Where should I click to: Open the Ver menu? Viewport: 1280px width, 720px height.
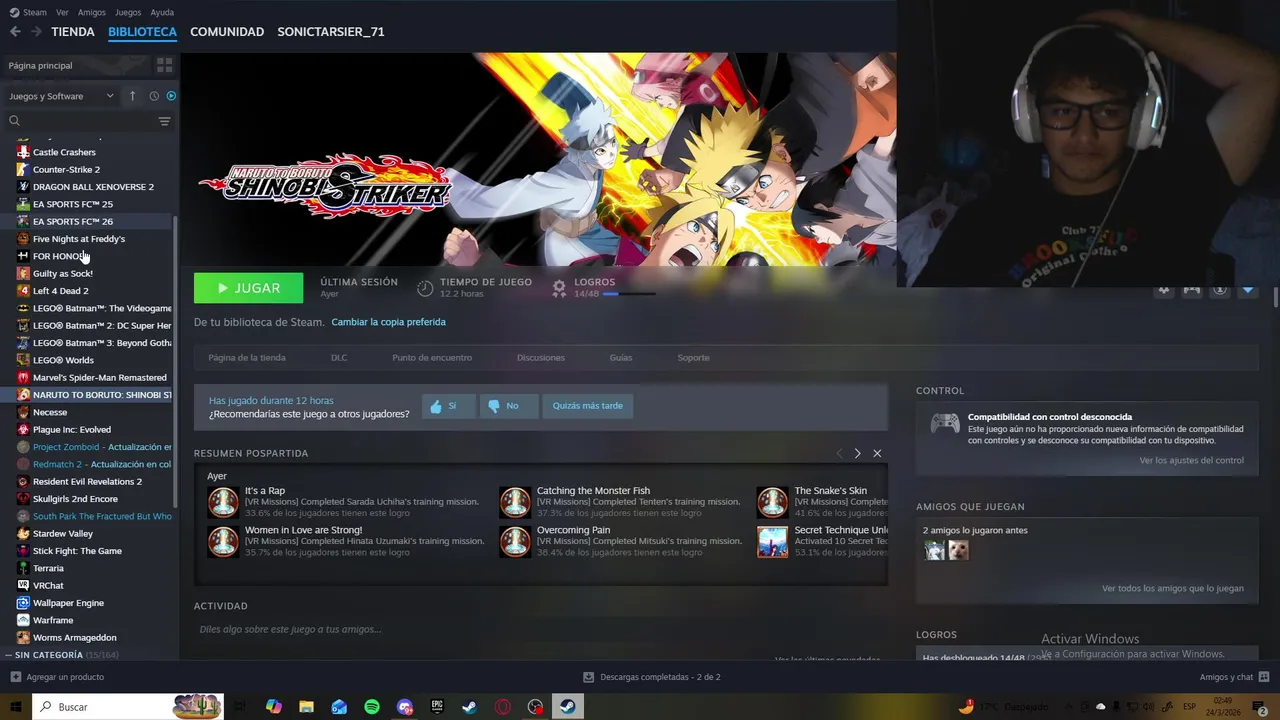tap(62, 12)
